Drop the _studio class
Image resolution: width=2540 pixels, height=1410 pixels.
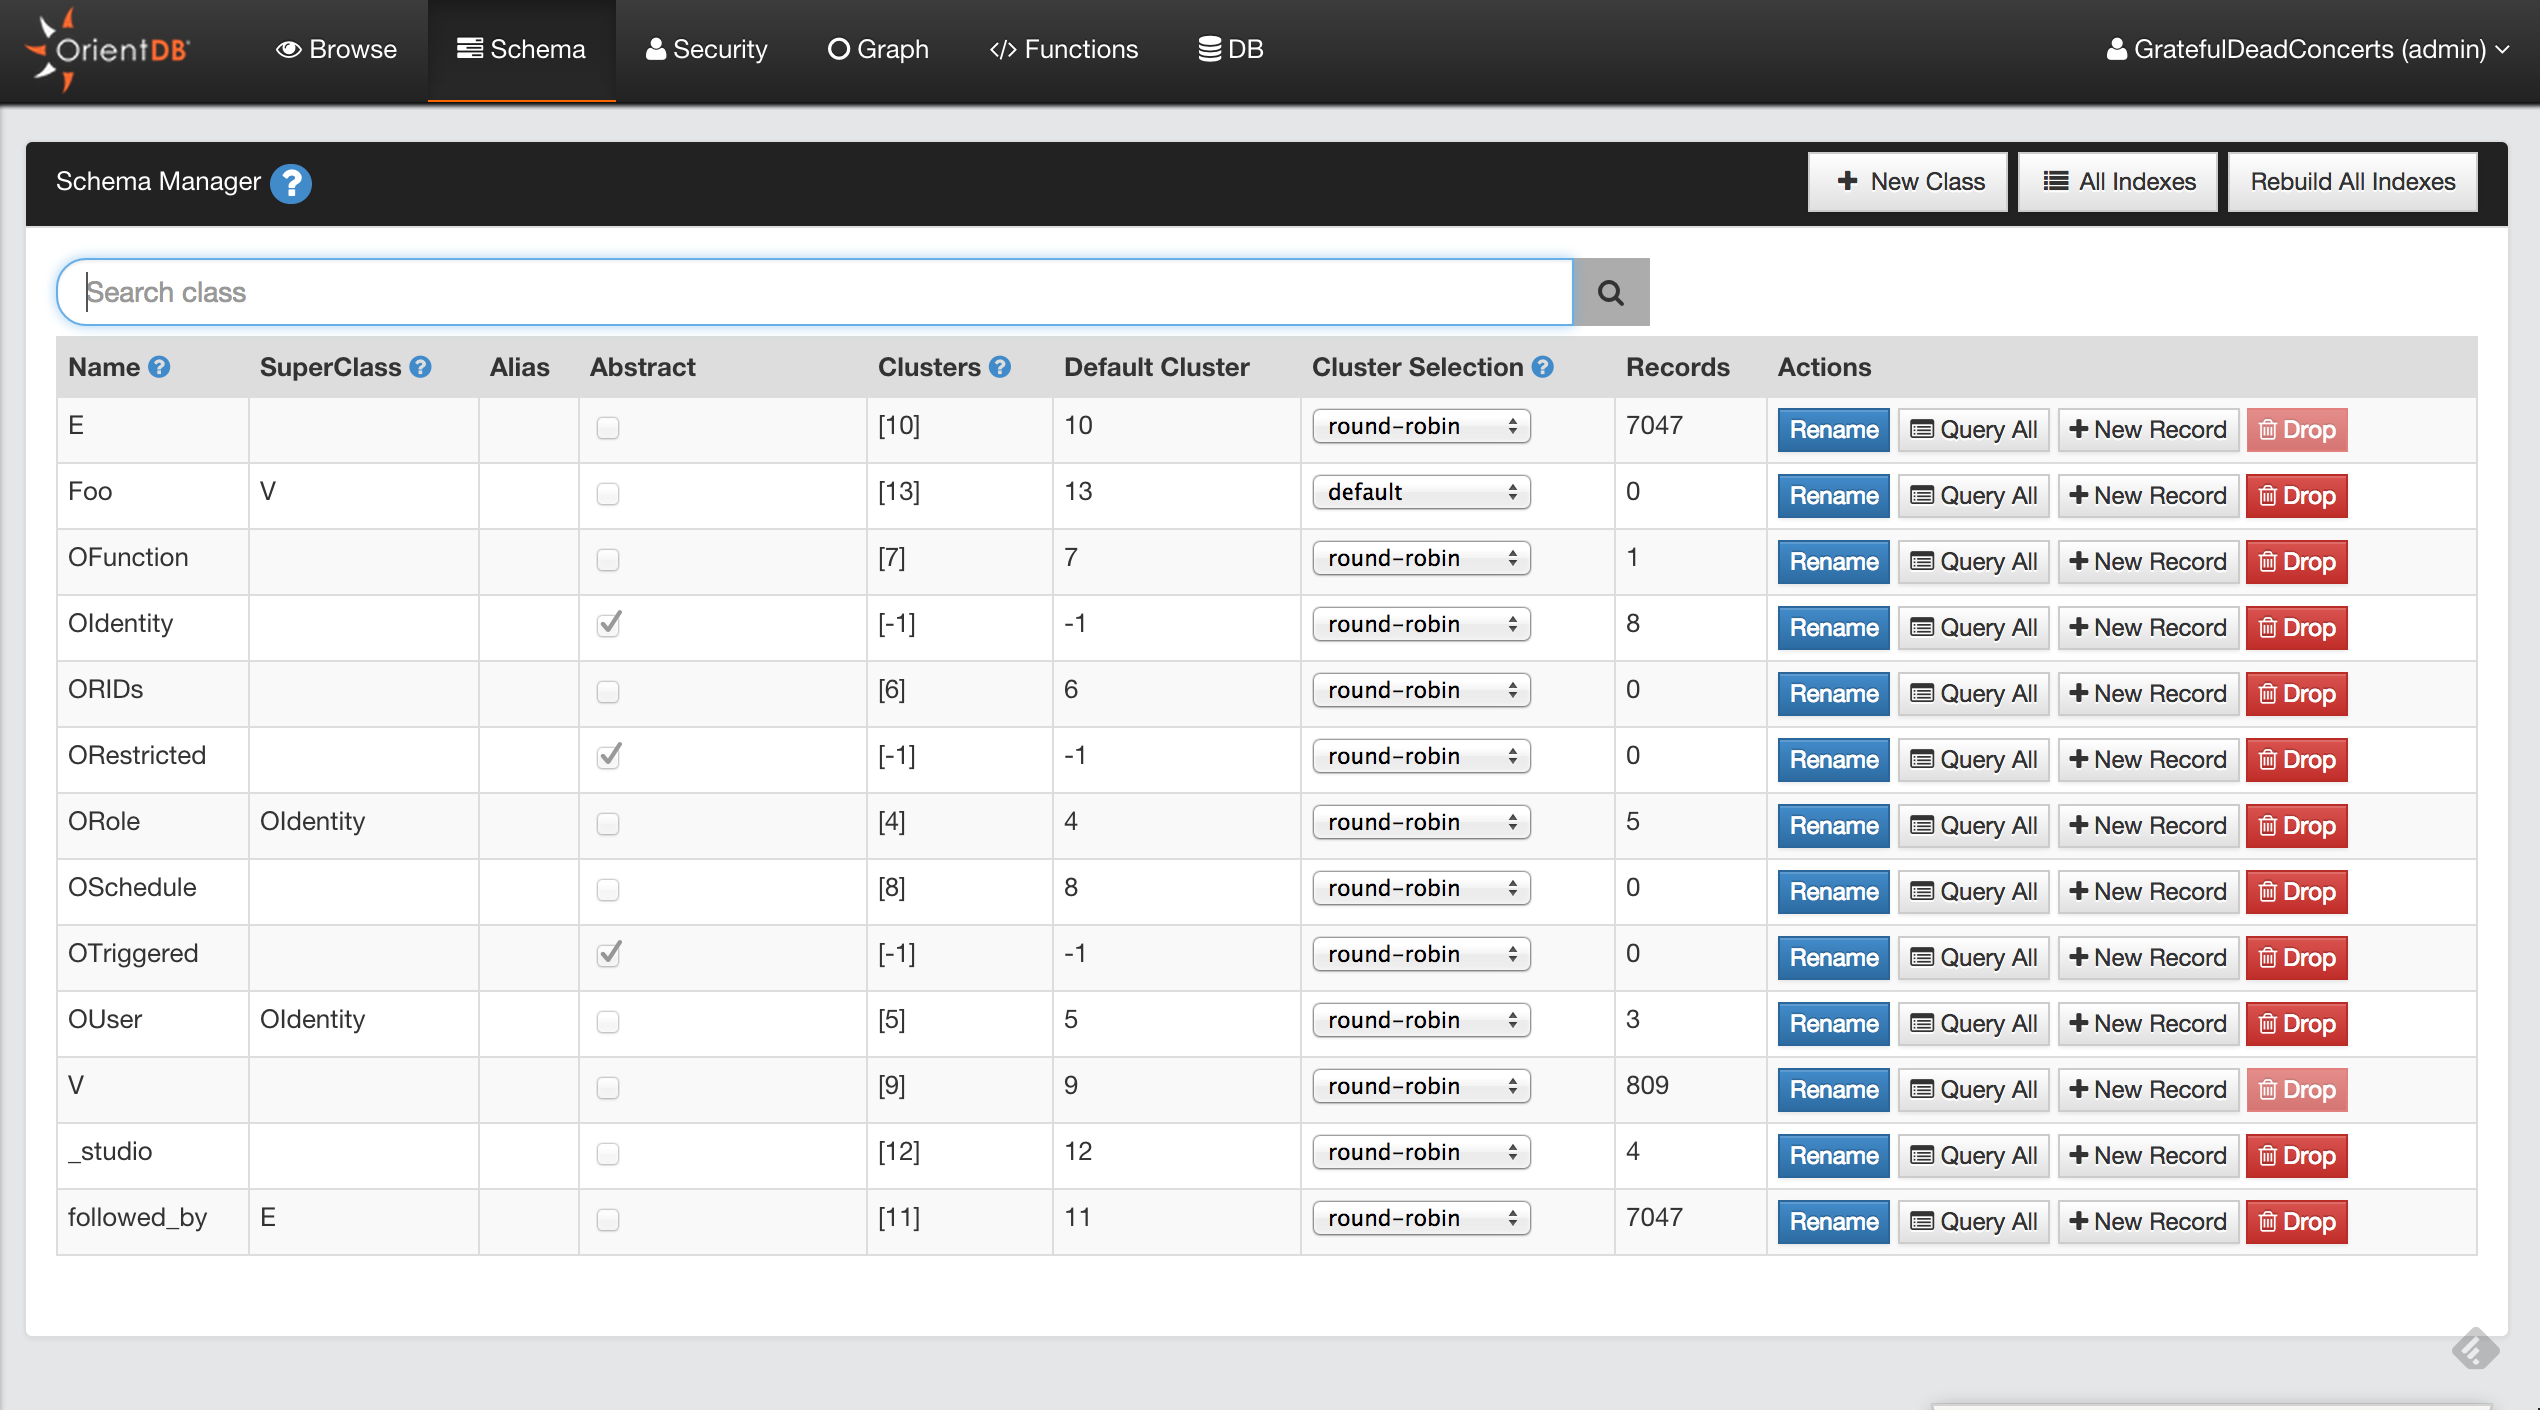point(2296,1156)
